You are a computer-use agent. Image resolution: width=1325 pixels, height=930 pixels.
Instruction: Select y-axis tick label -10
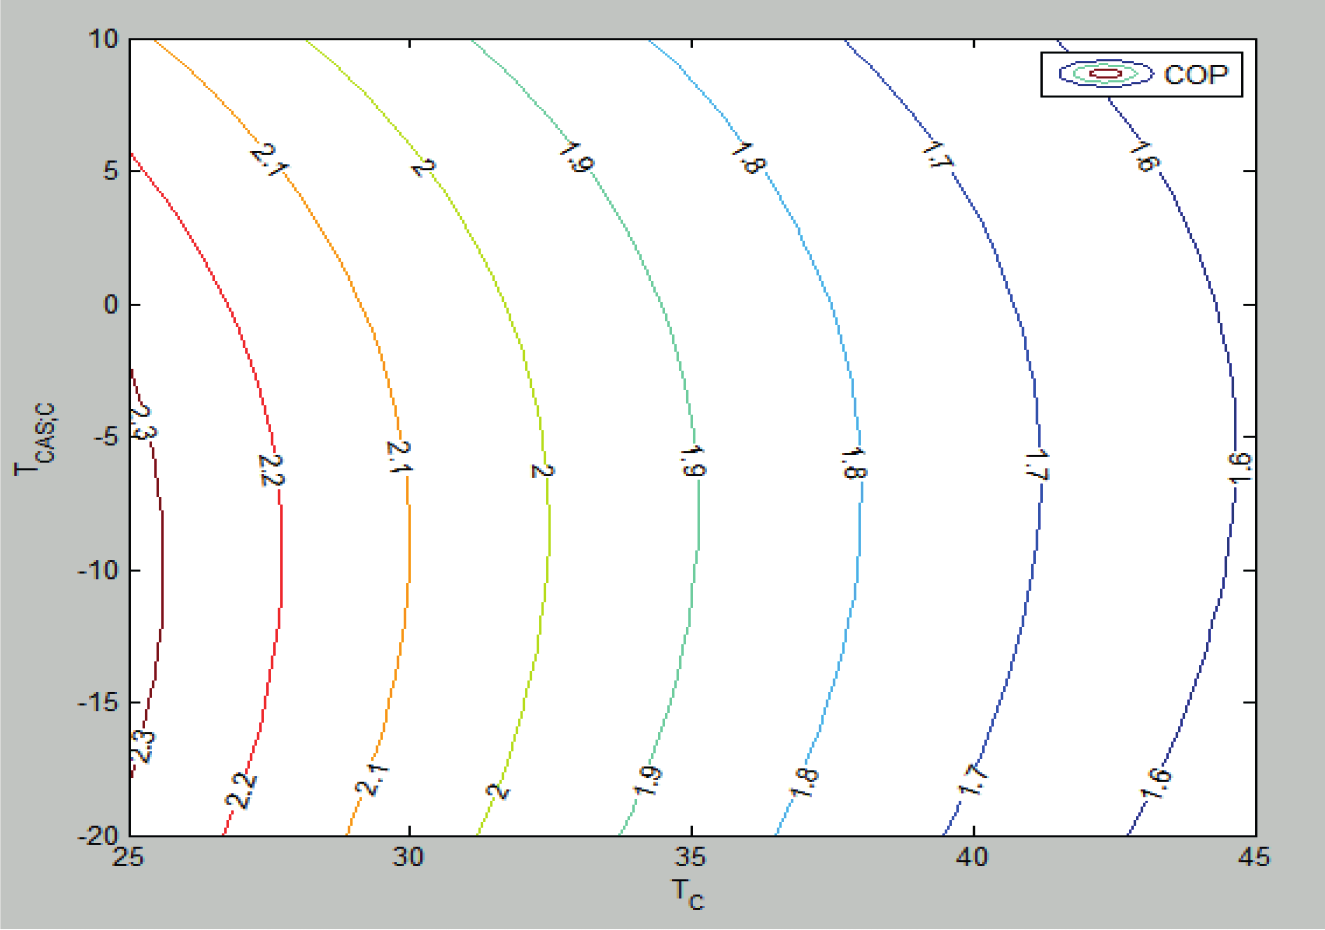(97, 571)
